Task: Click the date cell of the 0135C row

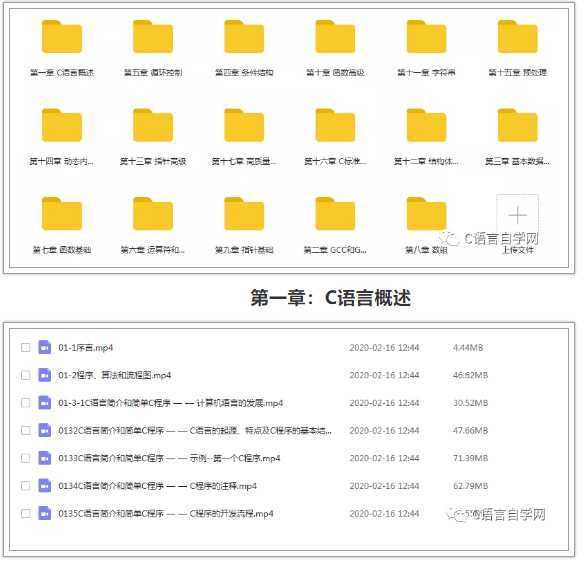Action: point(384,514)
